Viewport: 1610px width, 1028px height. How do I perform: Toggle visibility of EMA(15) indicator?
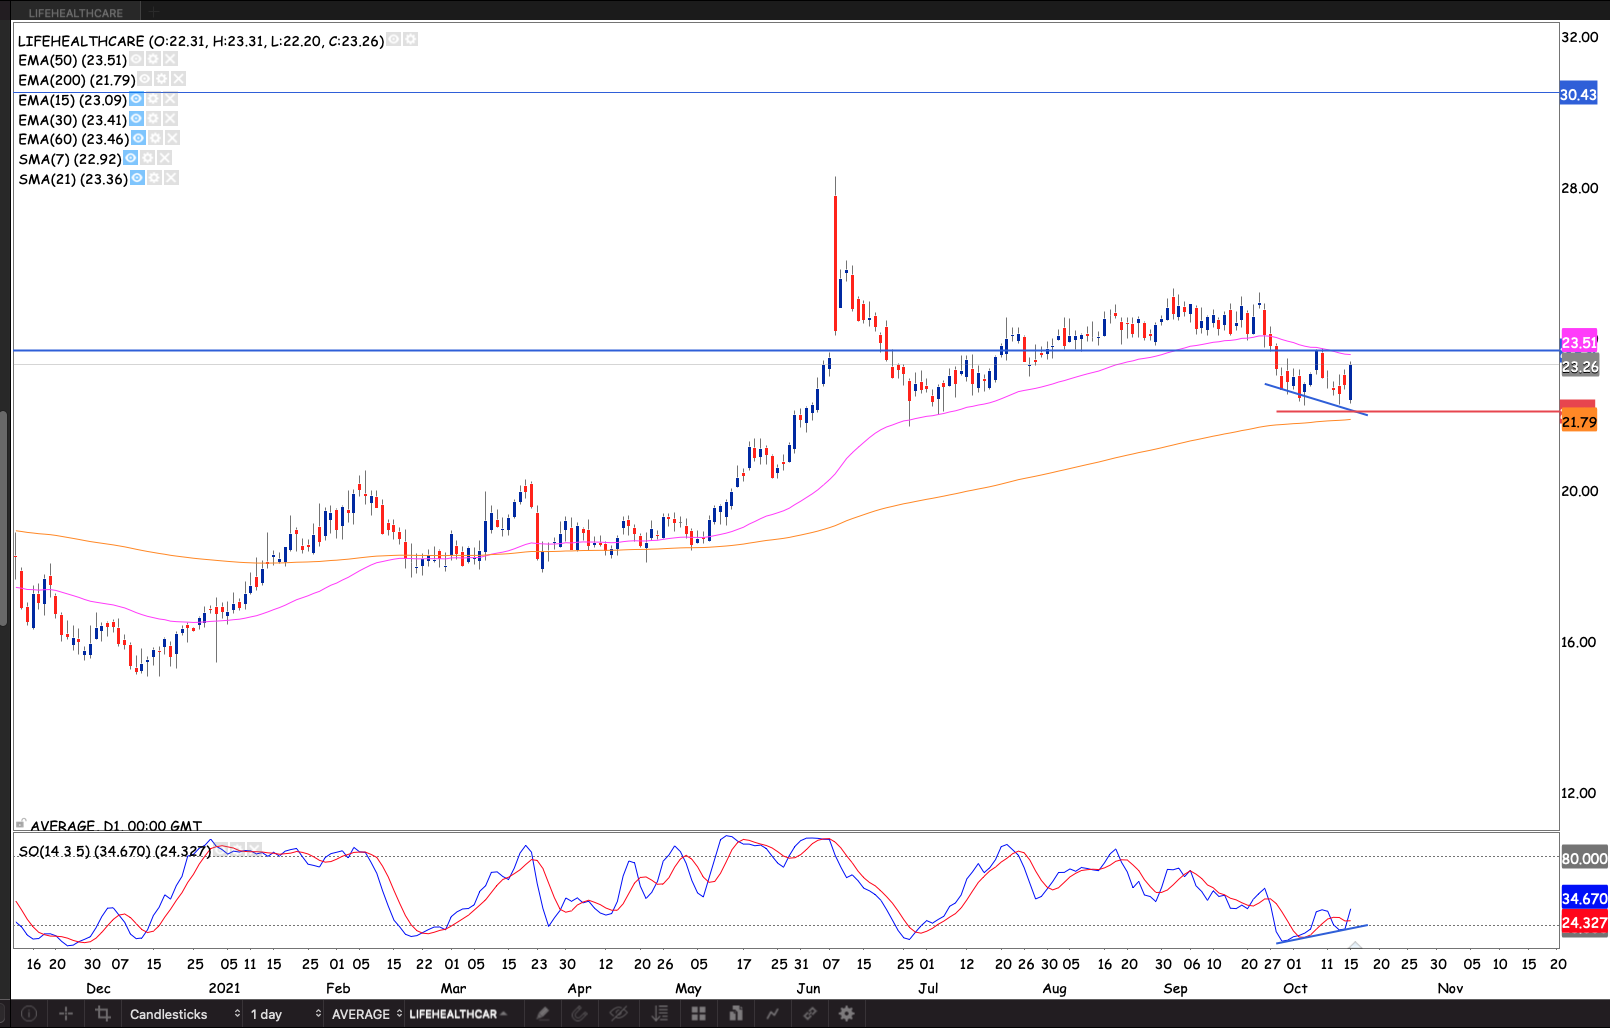[x=137, y=99]
